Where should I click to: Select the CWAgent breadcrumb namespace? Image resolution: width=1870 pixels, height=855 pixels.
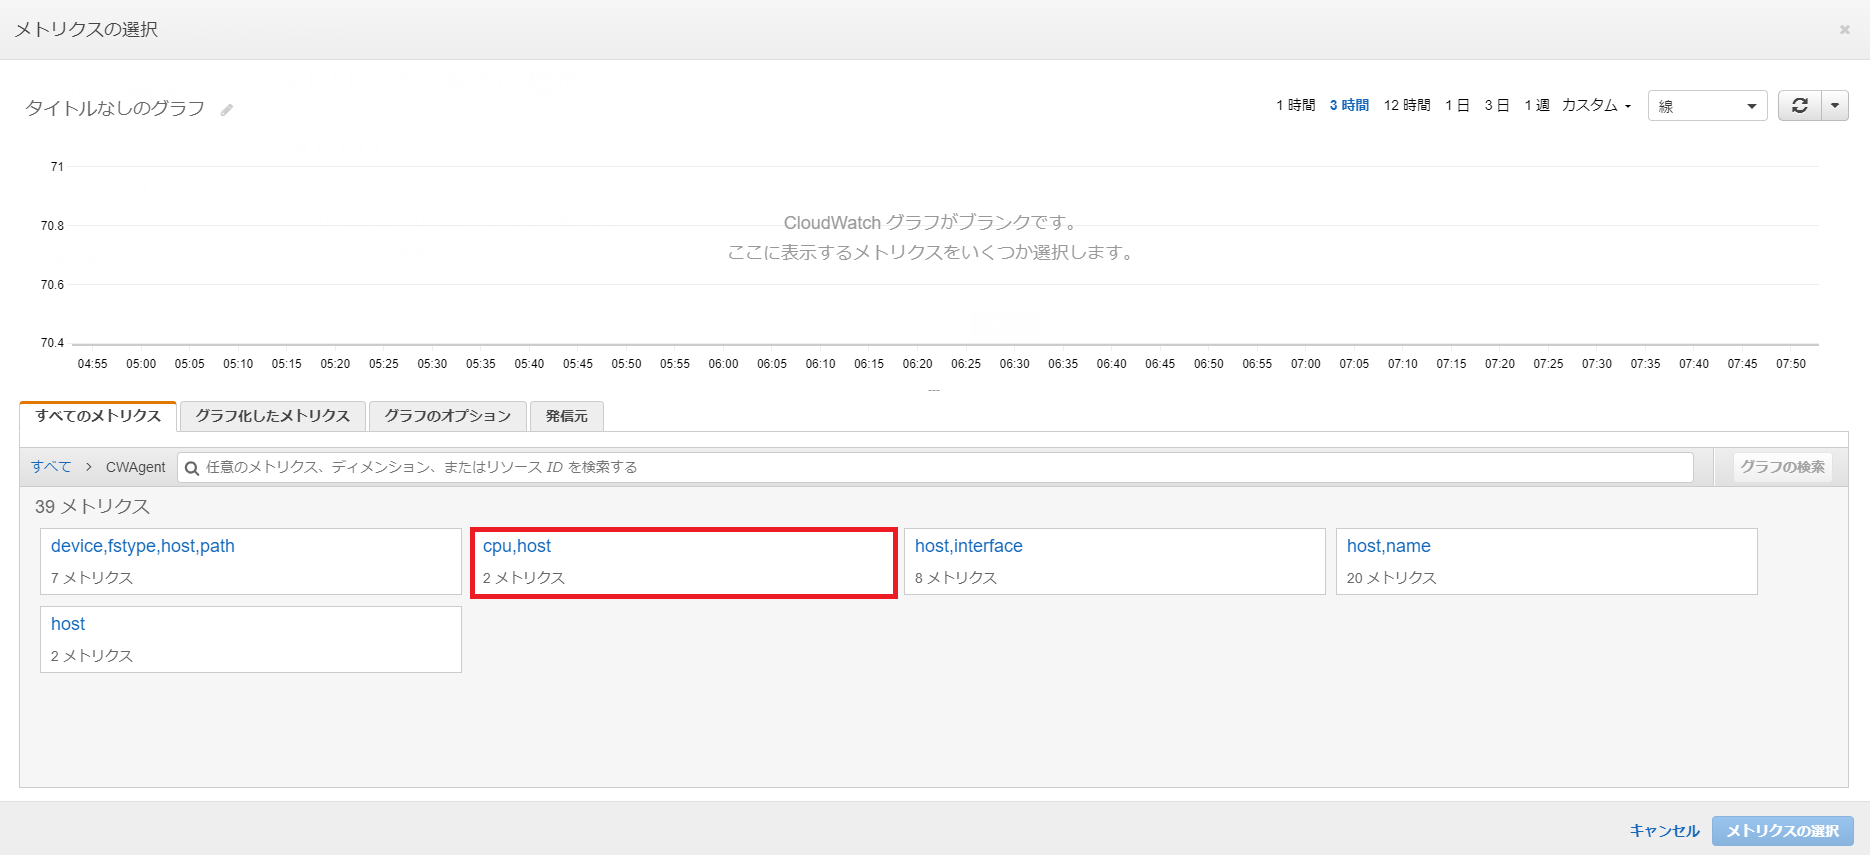click(x=136, y=467)
